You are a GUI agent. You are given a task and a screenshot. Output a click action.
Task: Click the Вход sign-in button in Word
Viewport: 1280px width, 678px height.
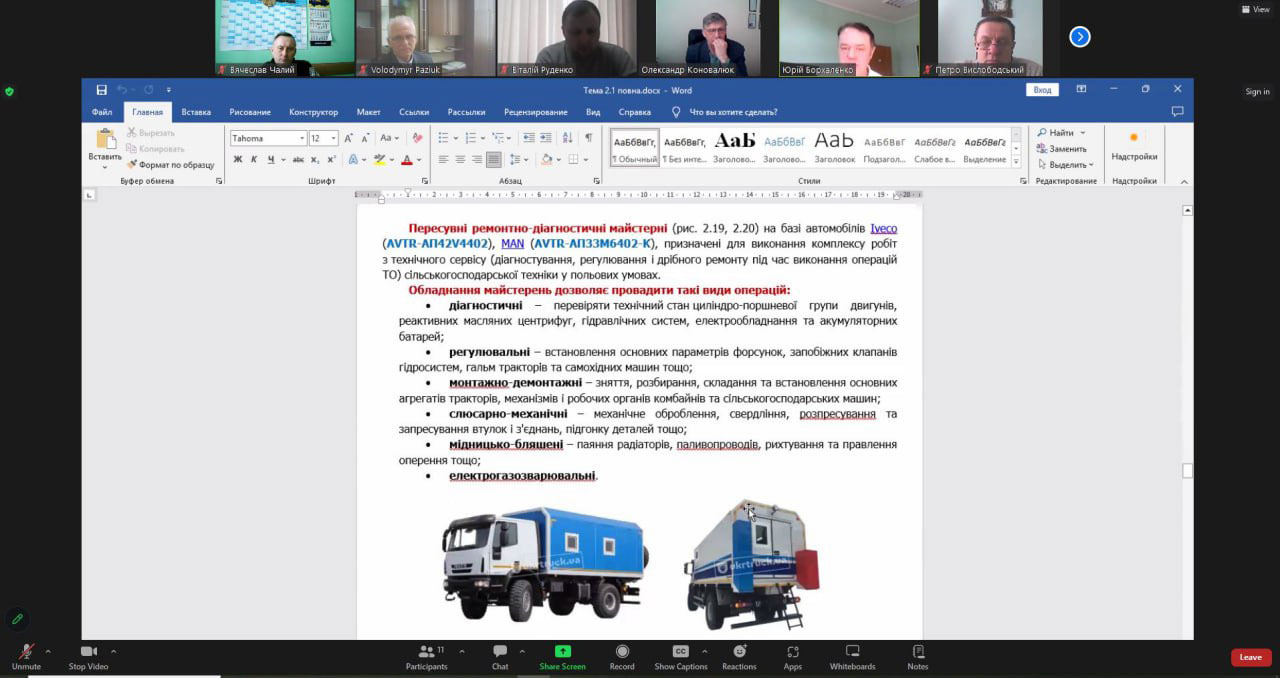click(1042, 89)
